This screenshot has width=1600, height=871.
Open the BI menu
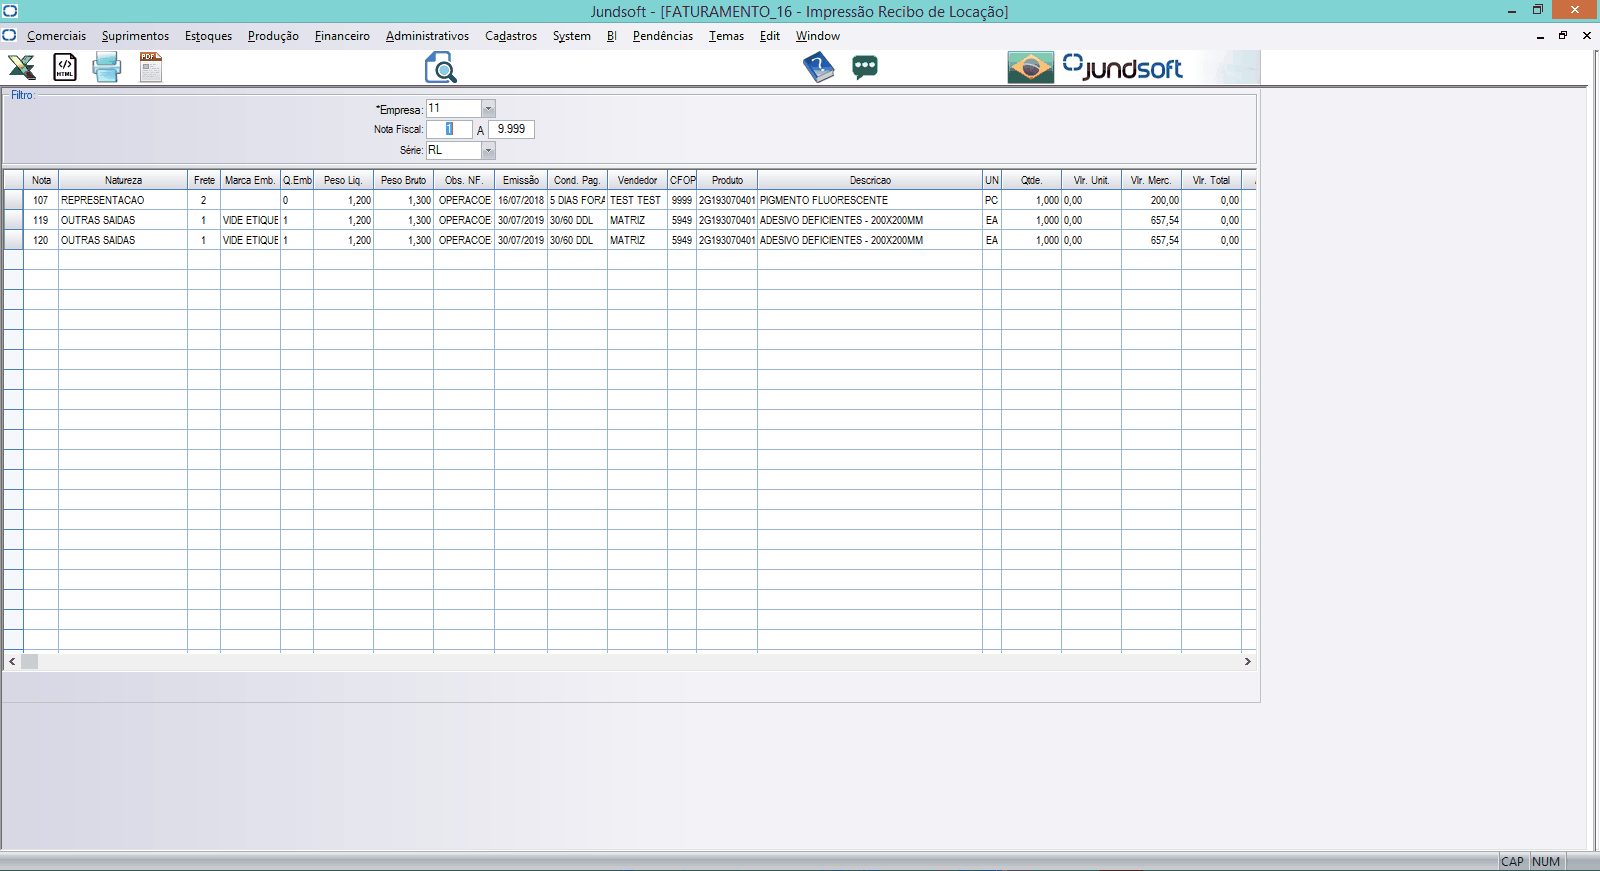tap(611, 36)
